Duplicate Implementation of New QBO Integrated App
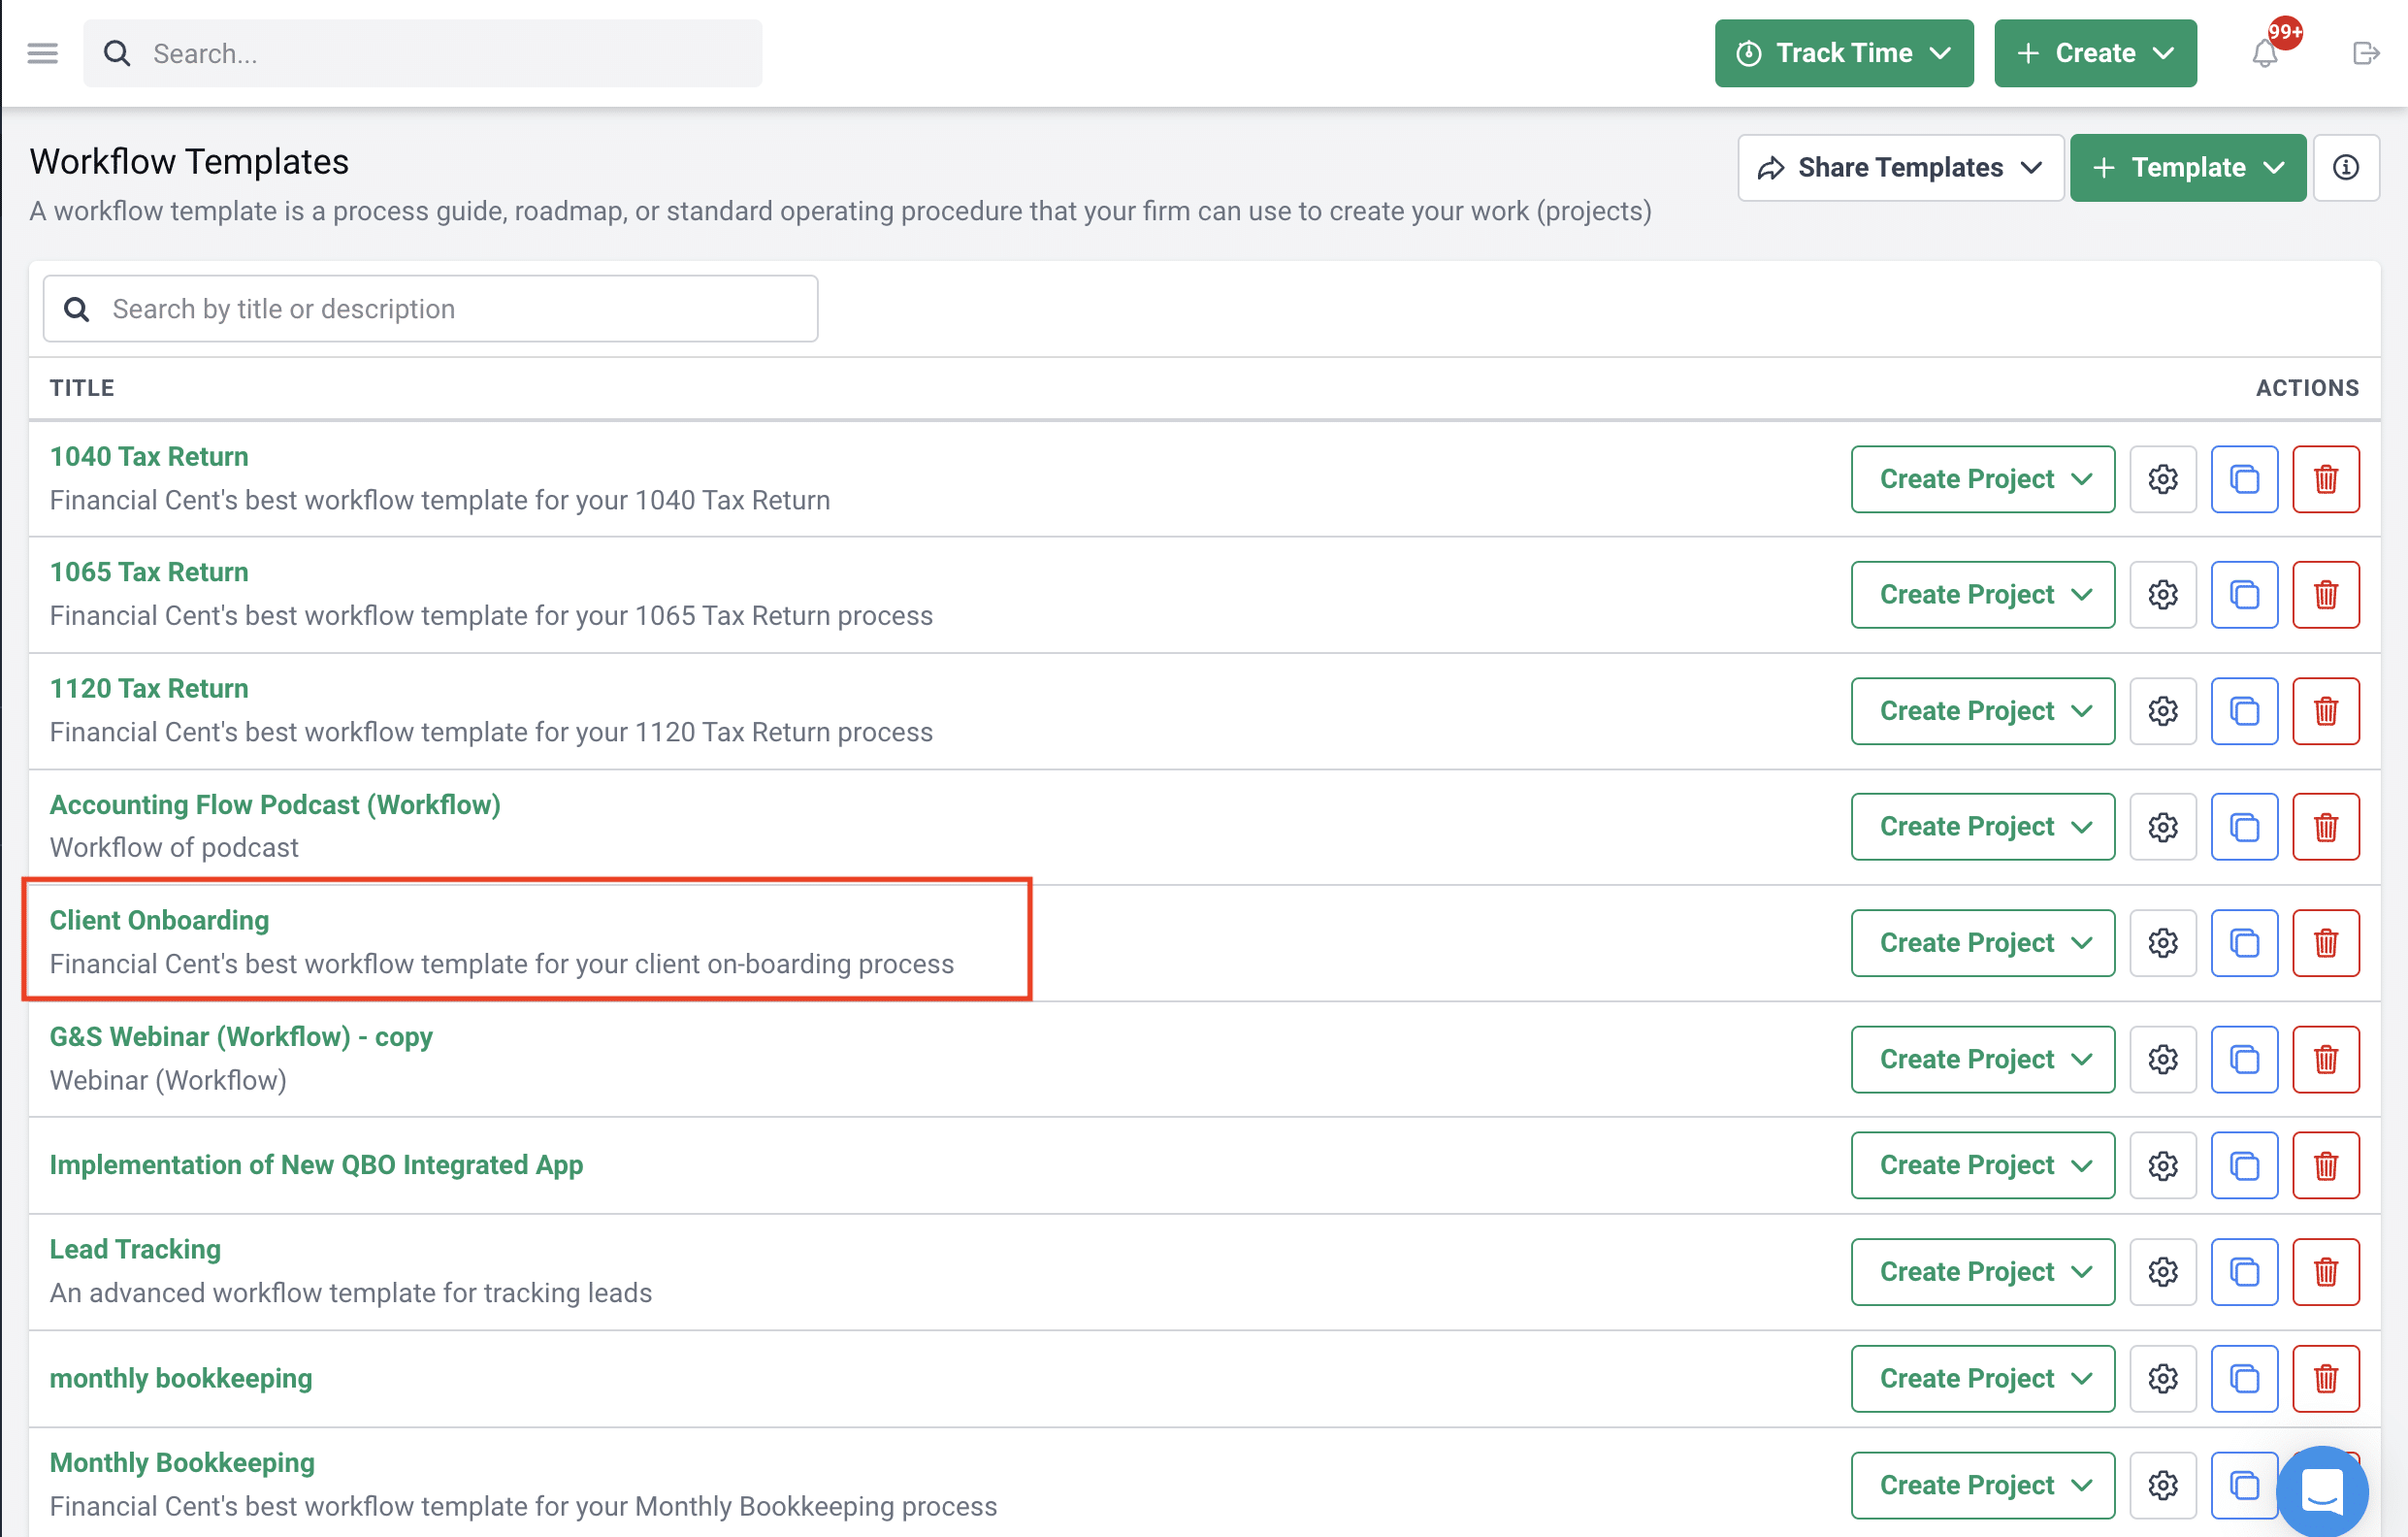Viewport: 2408px width, 1537px height. [x=2244, y=1165]
